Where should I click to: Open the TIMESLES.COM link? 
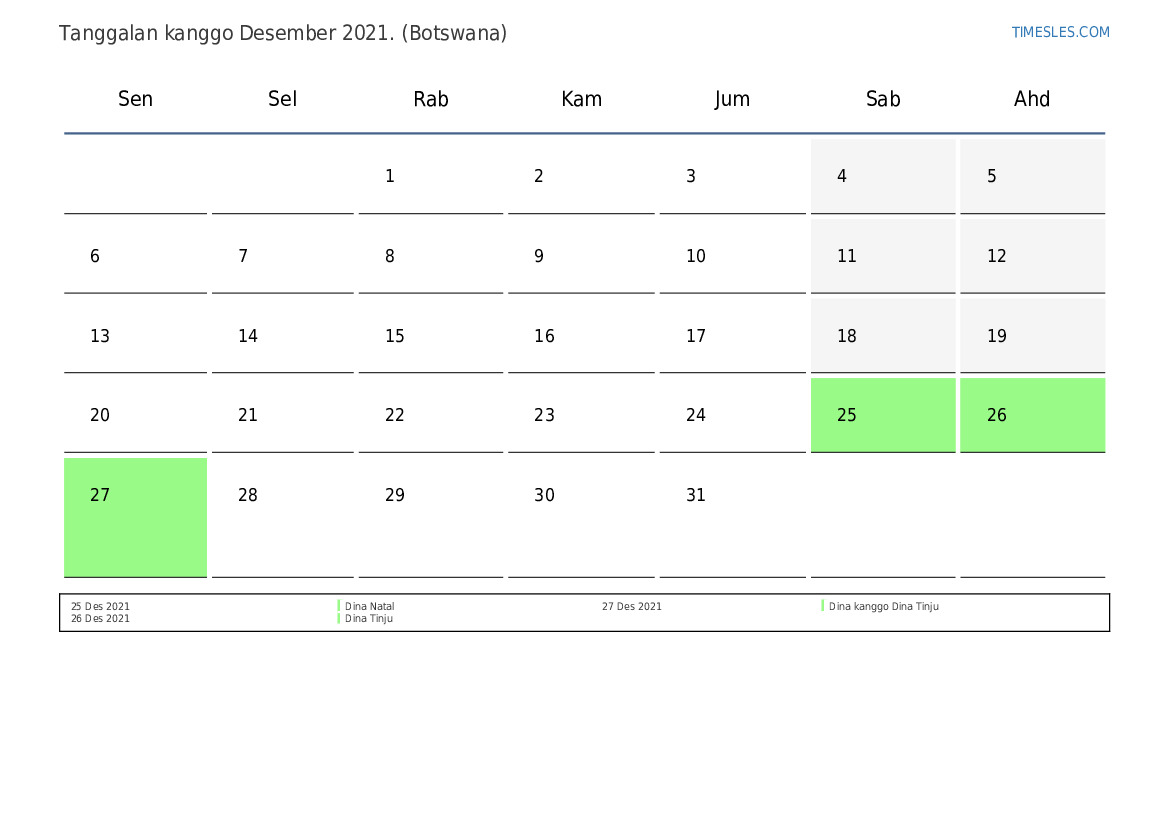point(1060,32)
